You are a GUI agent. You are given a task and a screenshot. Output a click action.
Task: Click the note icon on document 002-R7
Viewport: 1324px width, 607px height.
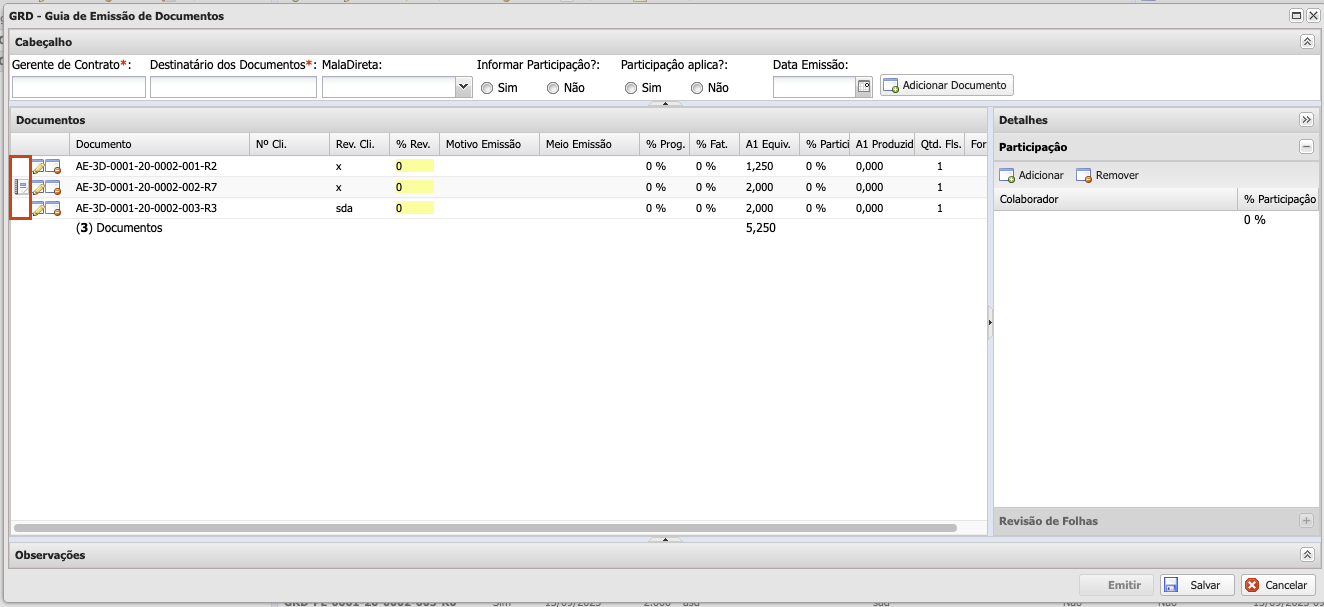(x=21, y=187)
